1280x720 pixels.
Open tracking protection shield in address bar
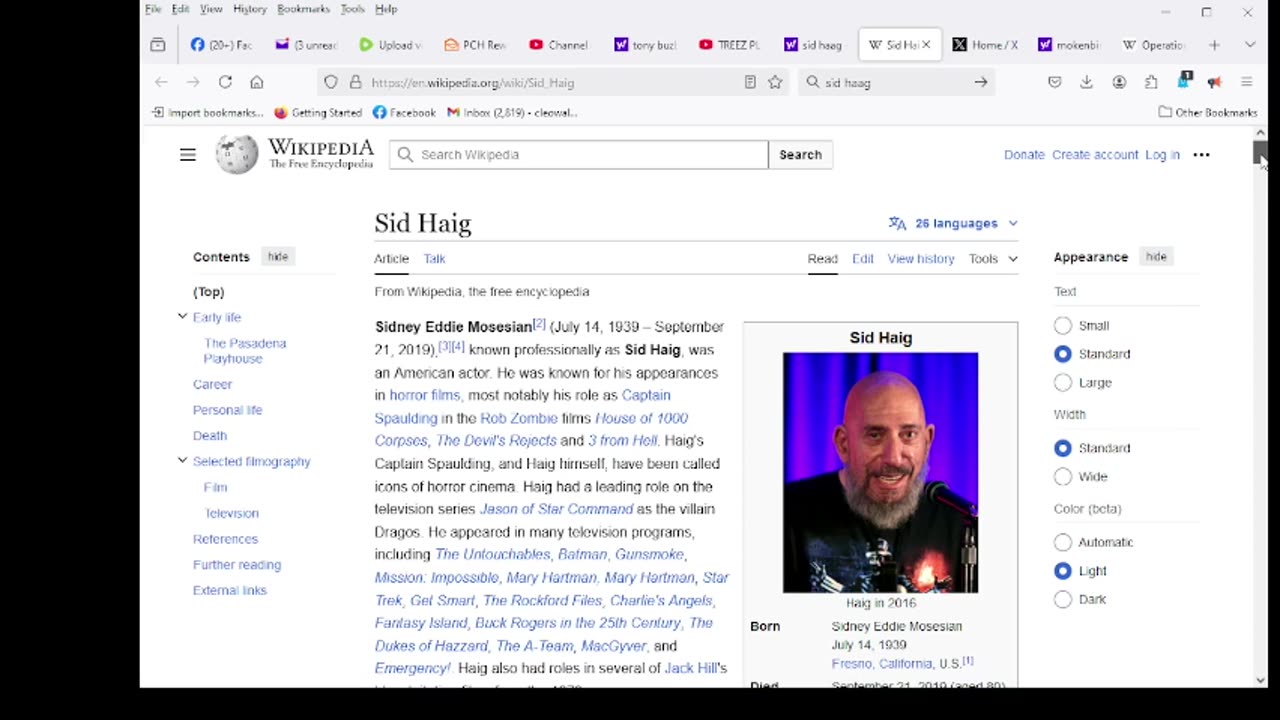click(x=331, y=83)
